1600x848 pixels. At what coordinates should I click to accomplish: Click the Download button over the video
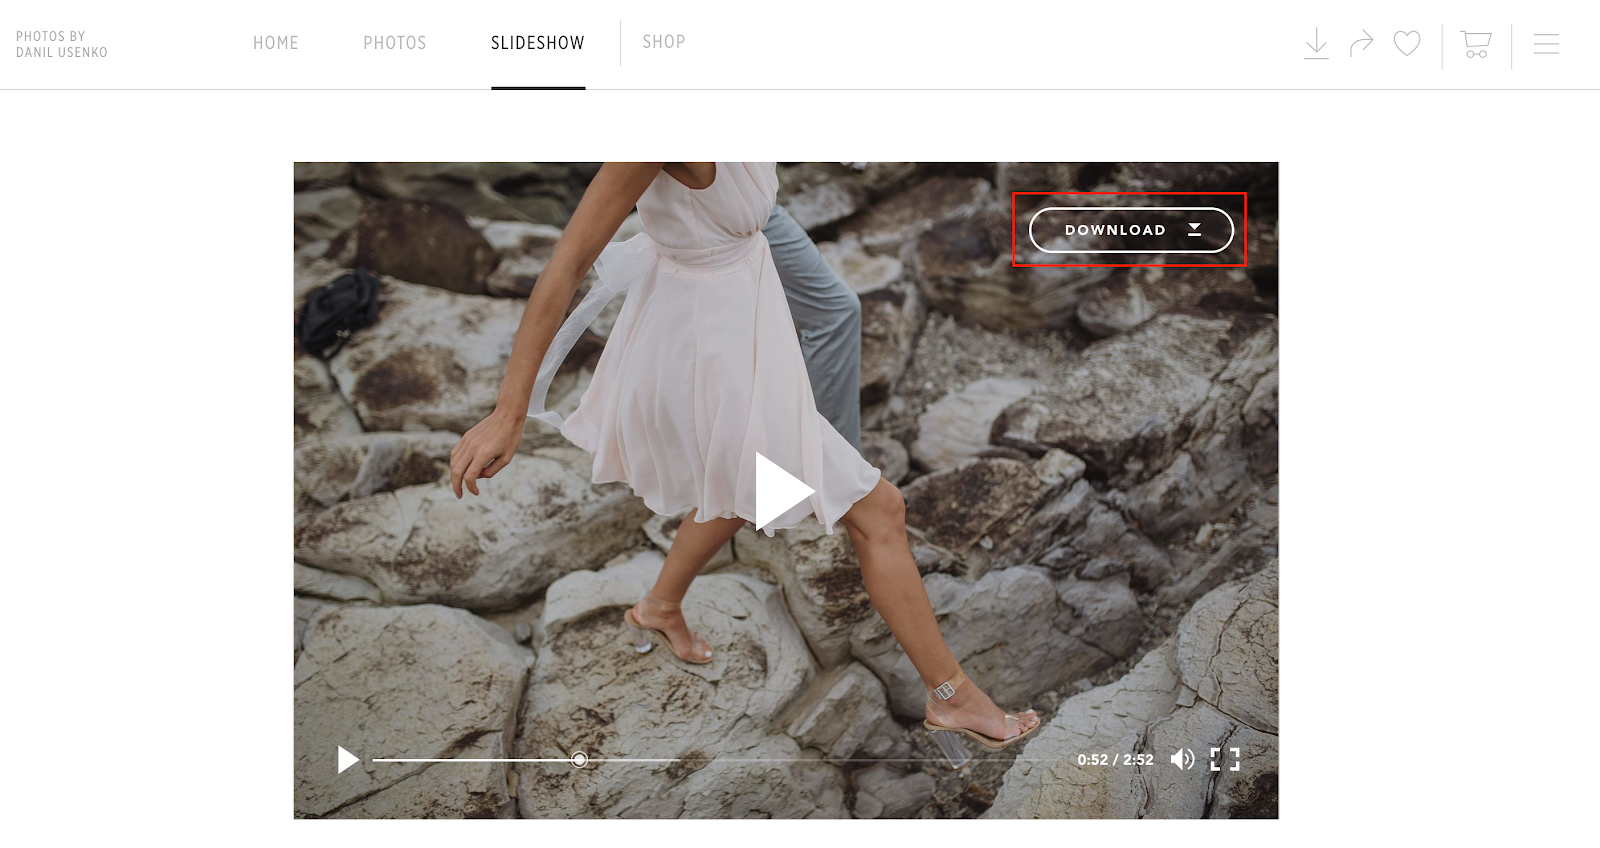(1131, 230)
